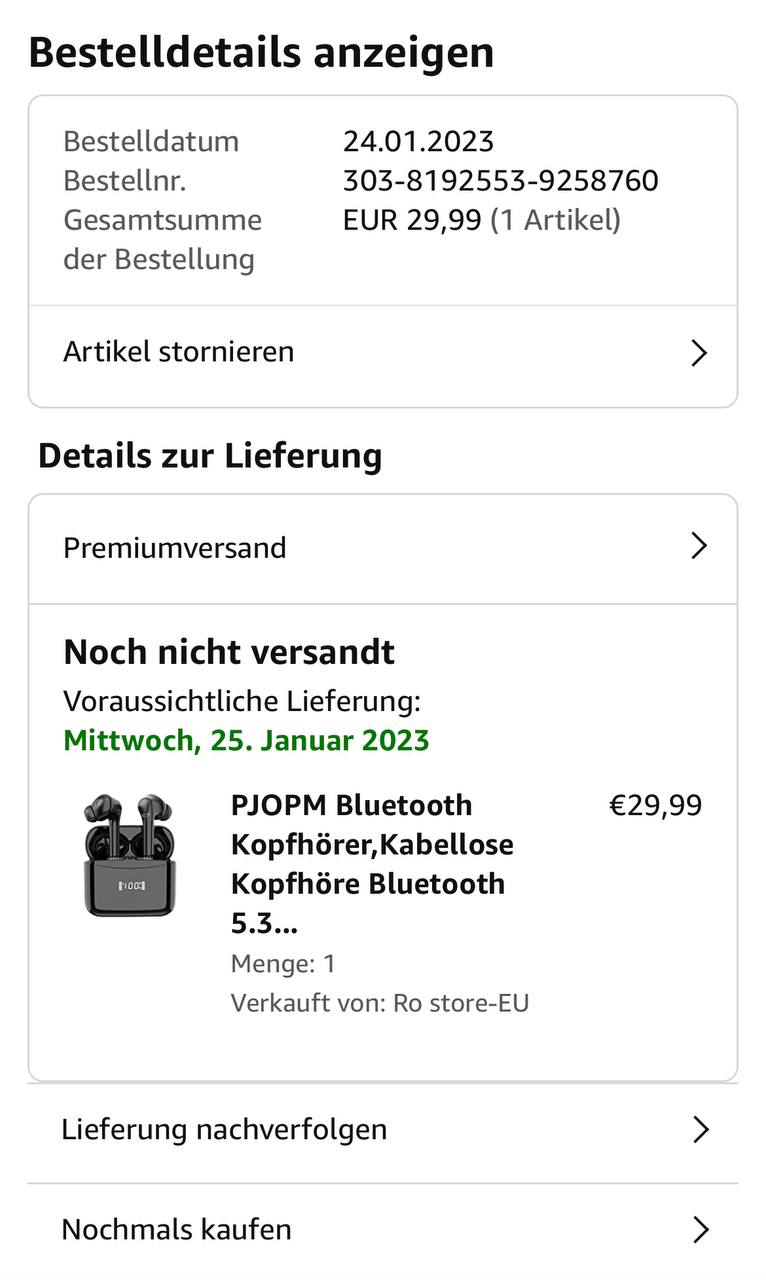Click the green Mittwoch, 25. Januar 2023 date
This screenshot has height=1280, width=766.
(x=246, y=741)
